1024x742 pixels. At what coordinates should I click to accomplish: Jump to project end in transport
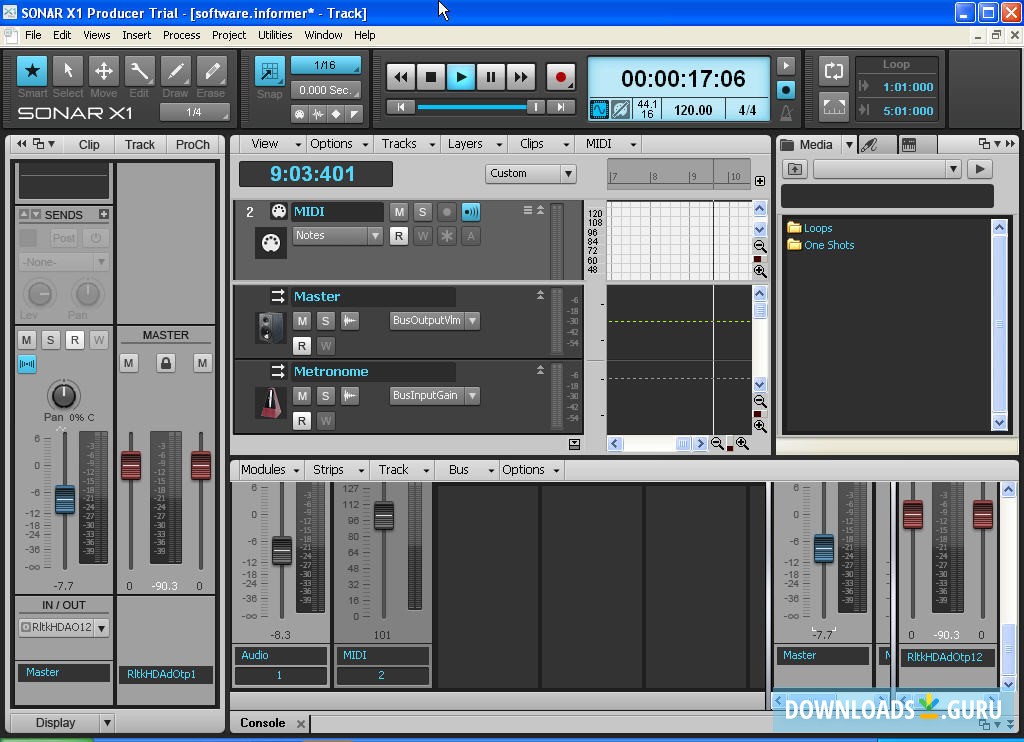pos(561,106)
